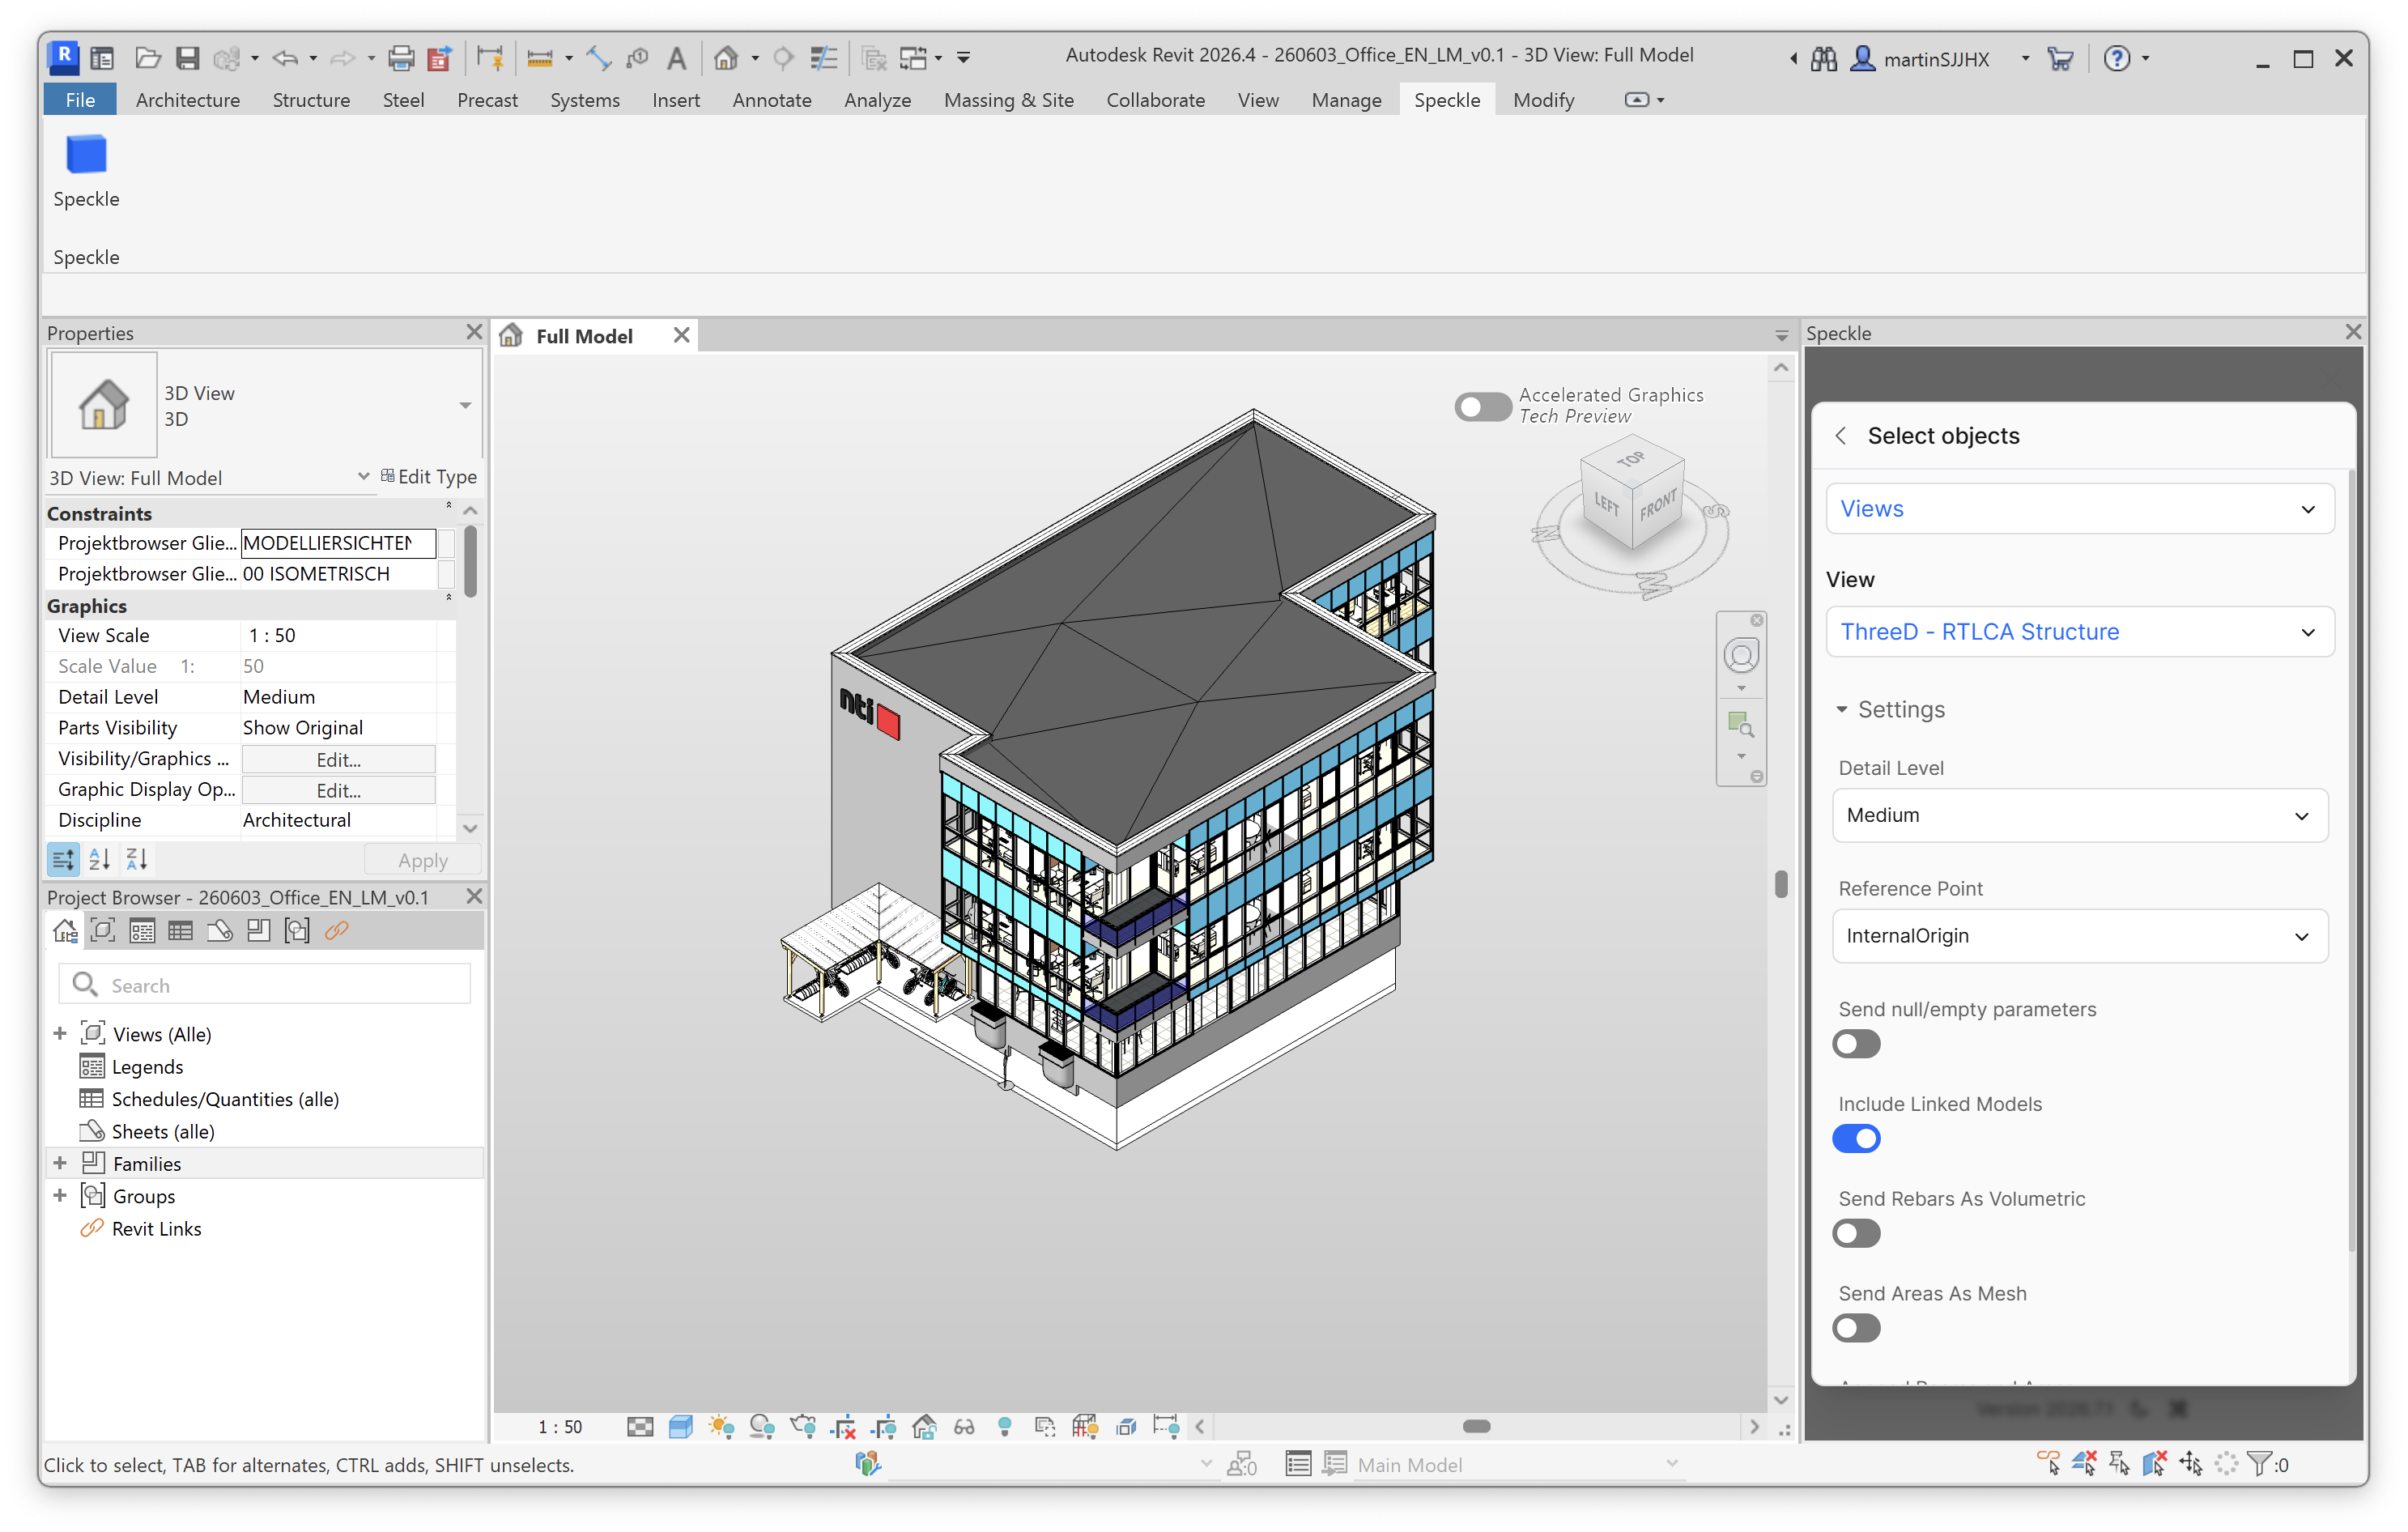Expand the Families tree node

coord(60,1163)
